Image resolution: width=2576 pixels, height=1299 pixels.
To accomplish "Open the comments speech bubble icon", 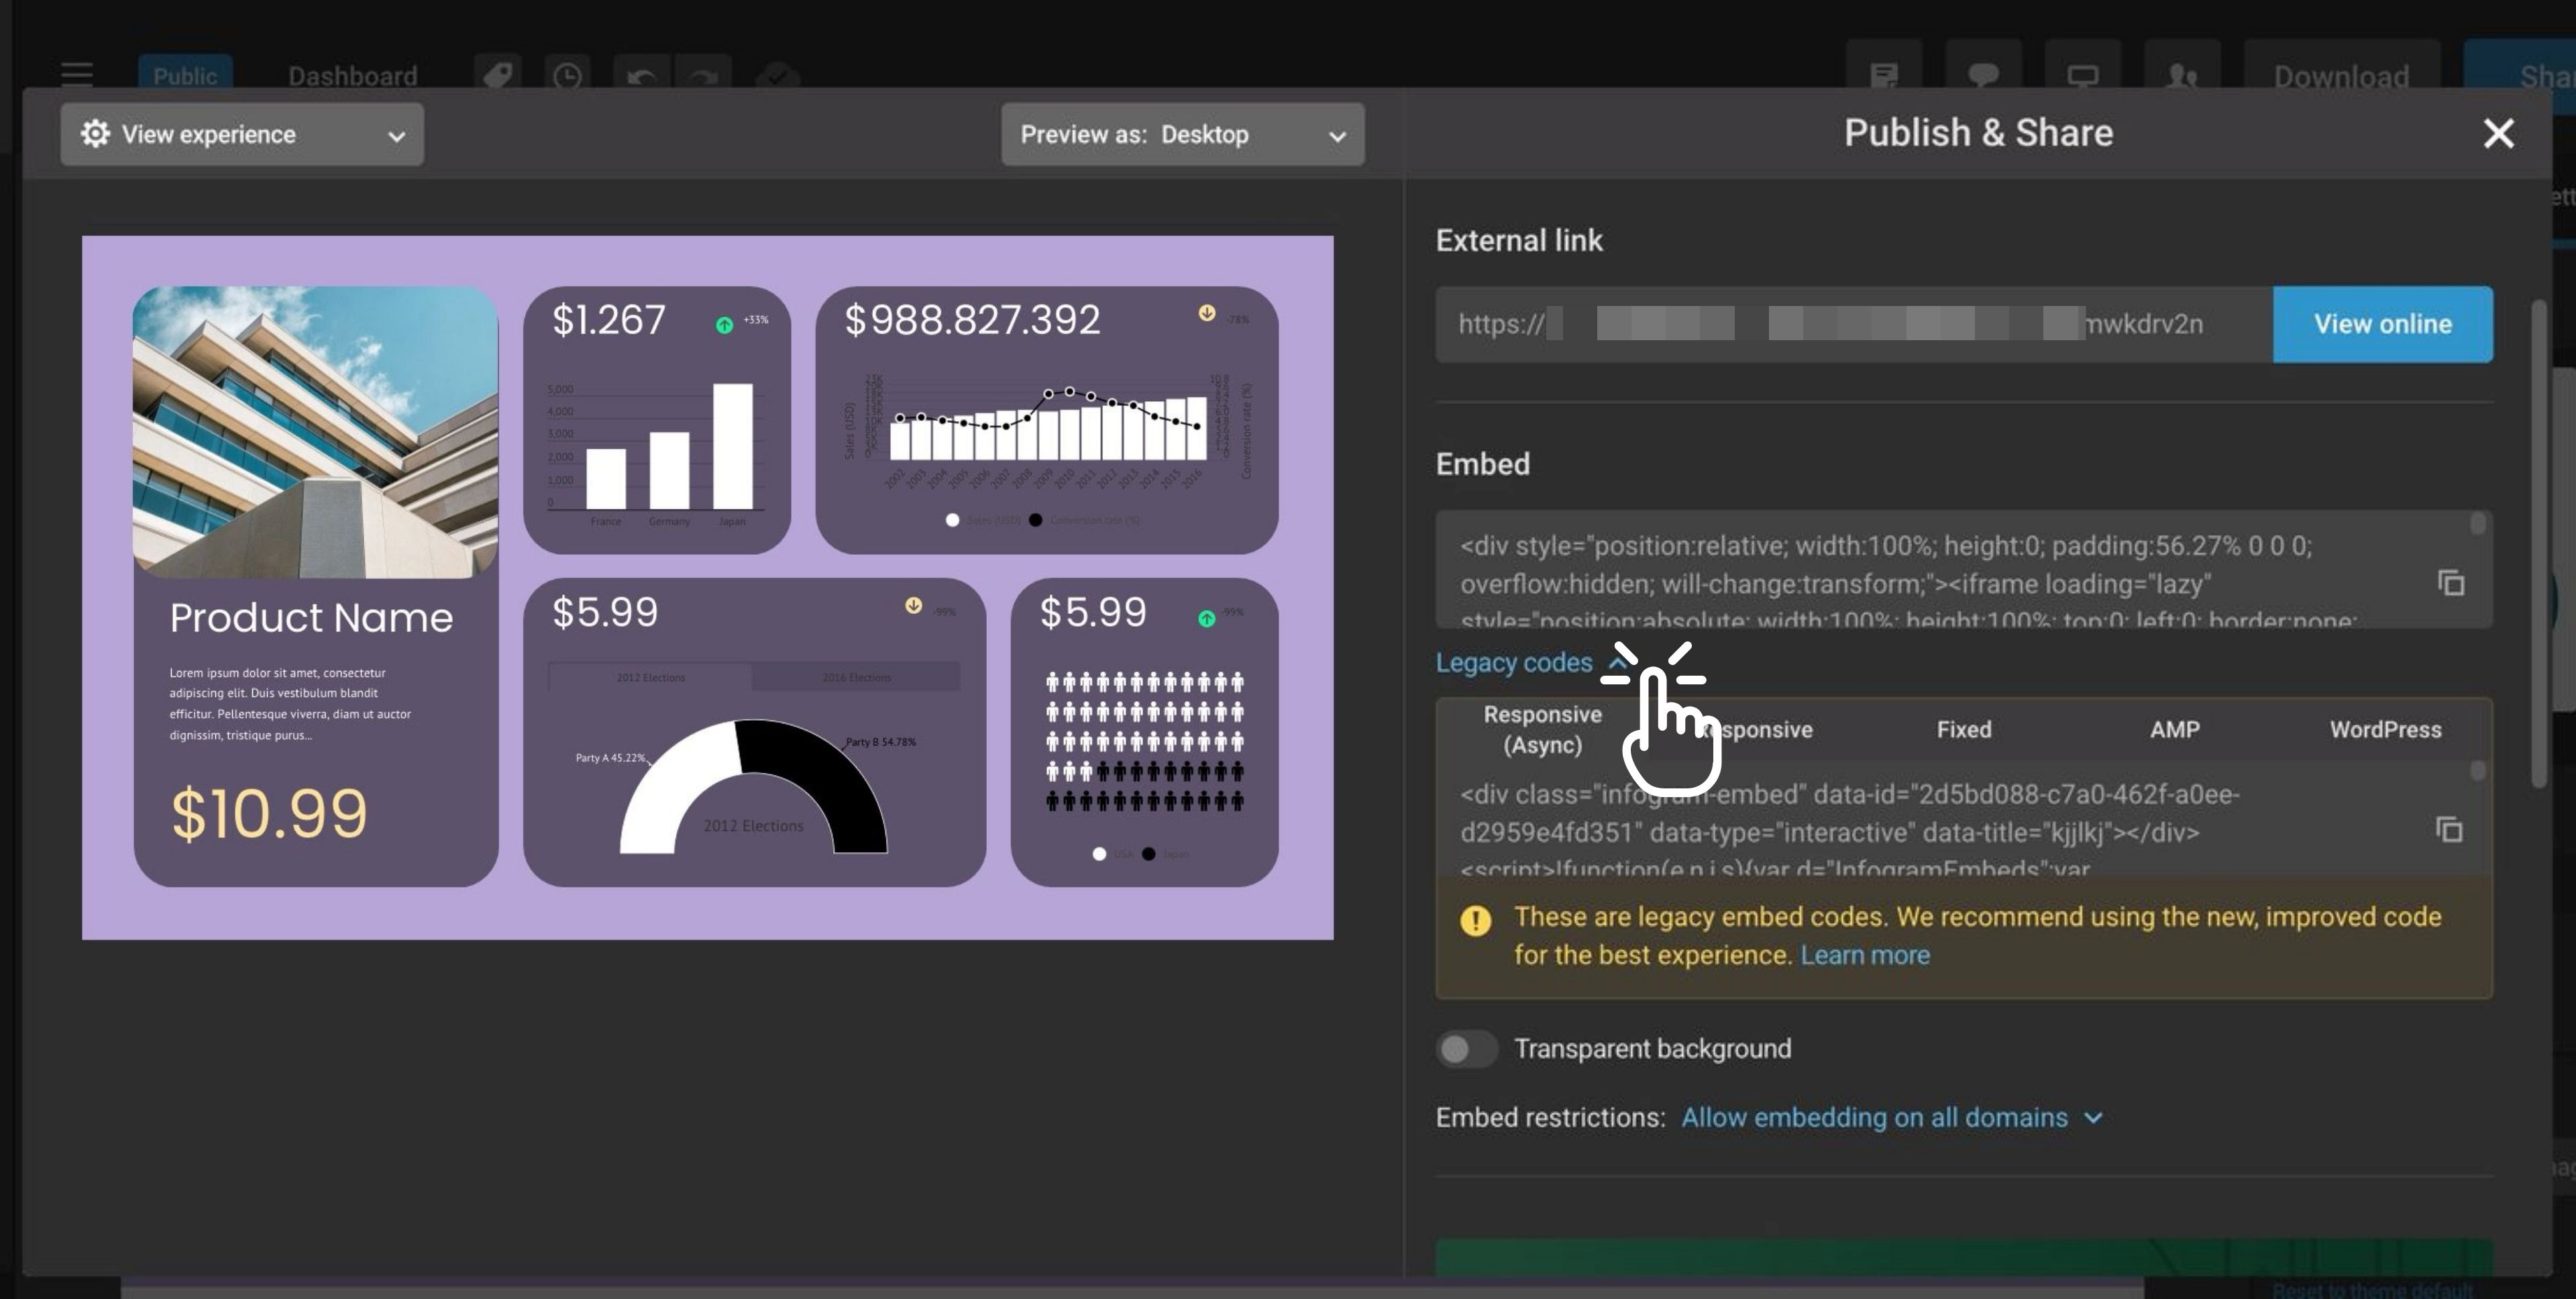I will [1983, 76].
